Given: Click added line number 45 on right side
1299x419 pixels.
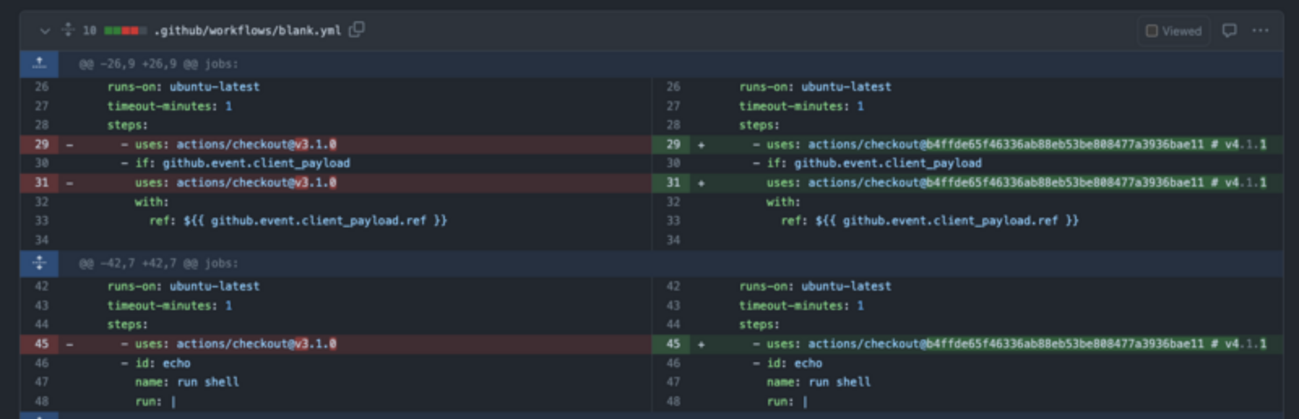Looking at the screenshot, I should 672,344.
